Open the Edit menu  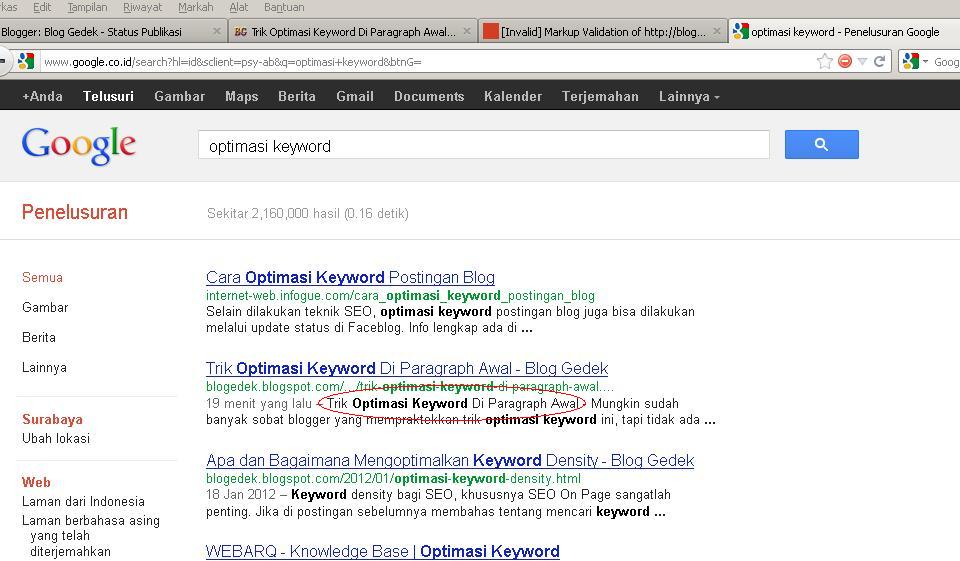42,7
